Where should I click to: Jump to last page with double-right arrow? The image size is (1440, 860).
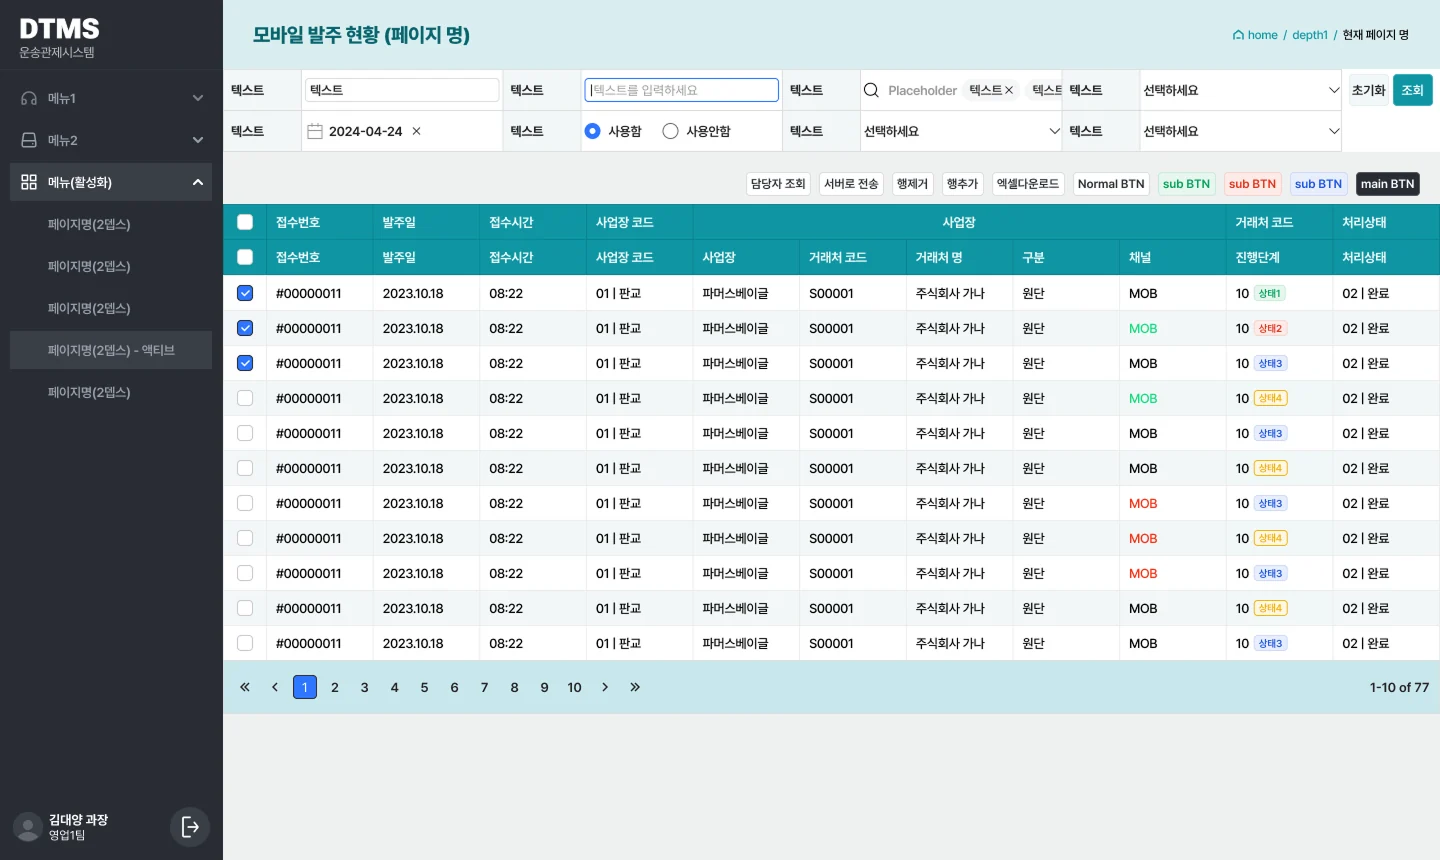coord(635,687)
